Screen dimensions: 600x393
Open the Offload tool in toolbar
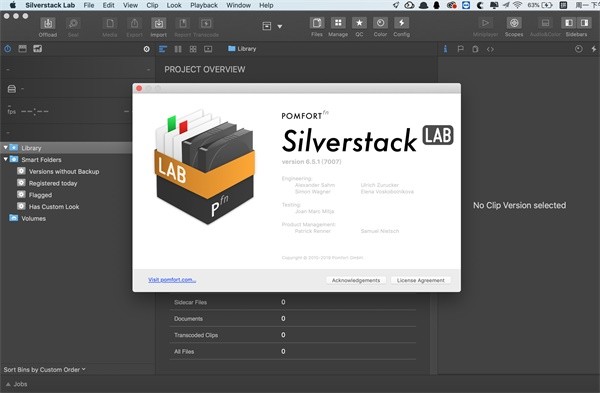[48, 23]
